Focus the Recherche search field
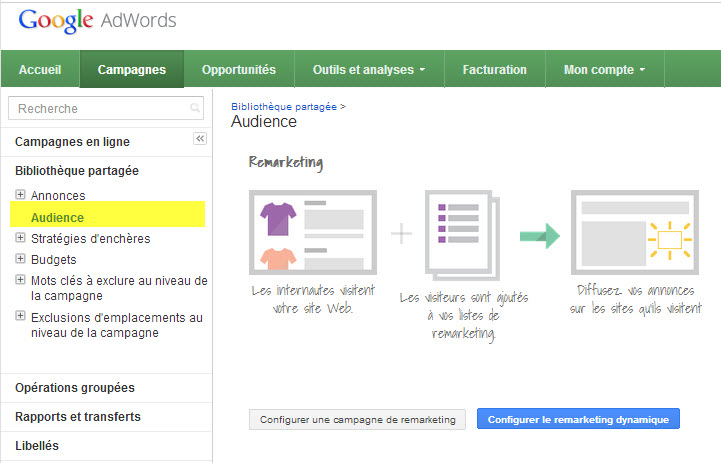 click(106, 108)
